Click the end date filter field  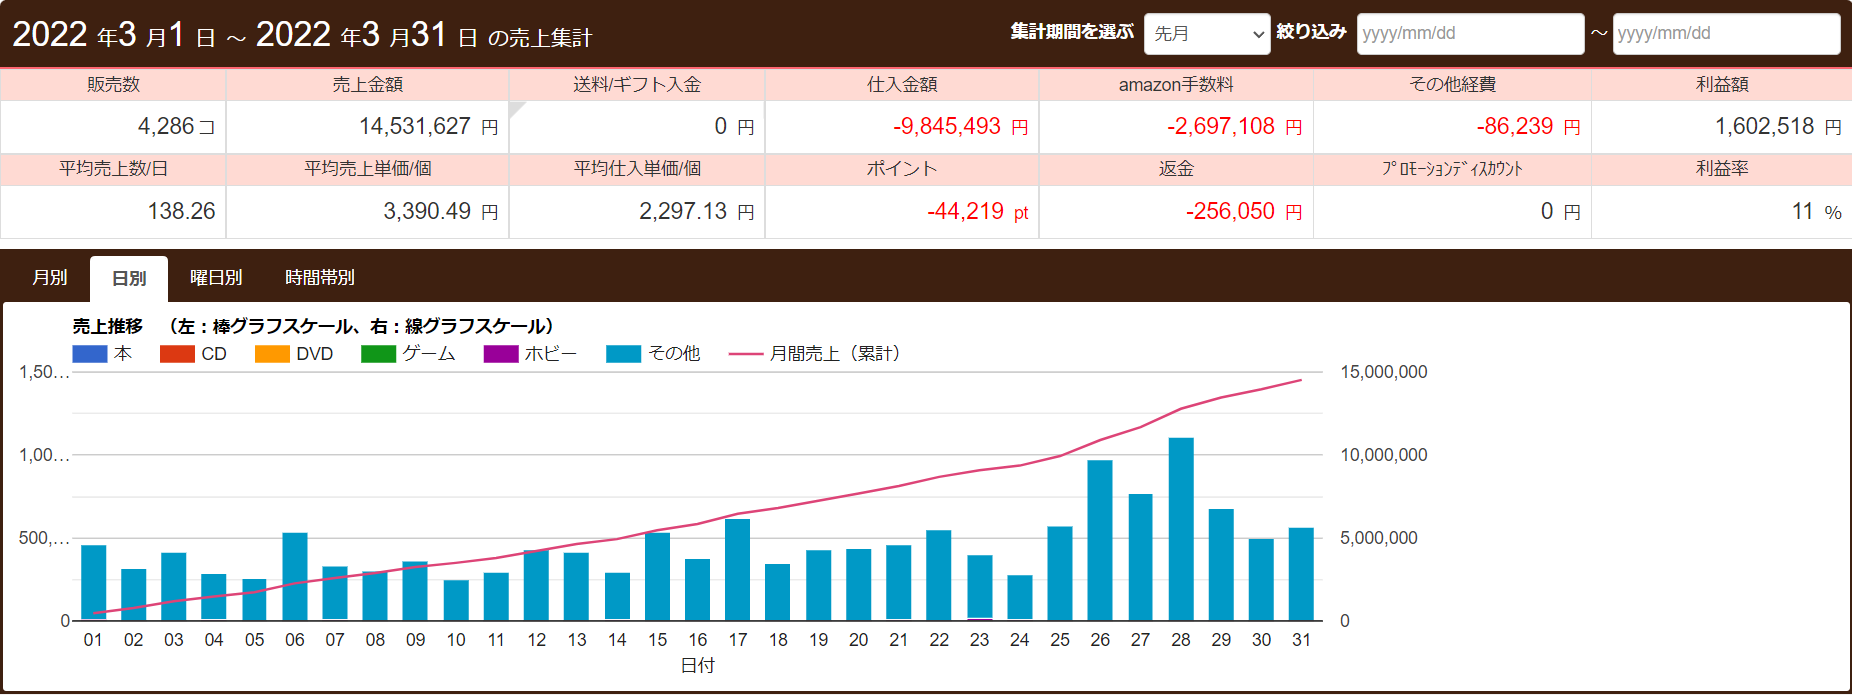click(1725, 34)
